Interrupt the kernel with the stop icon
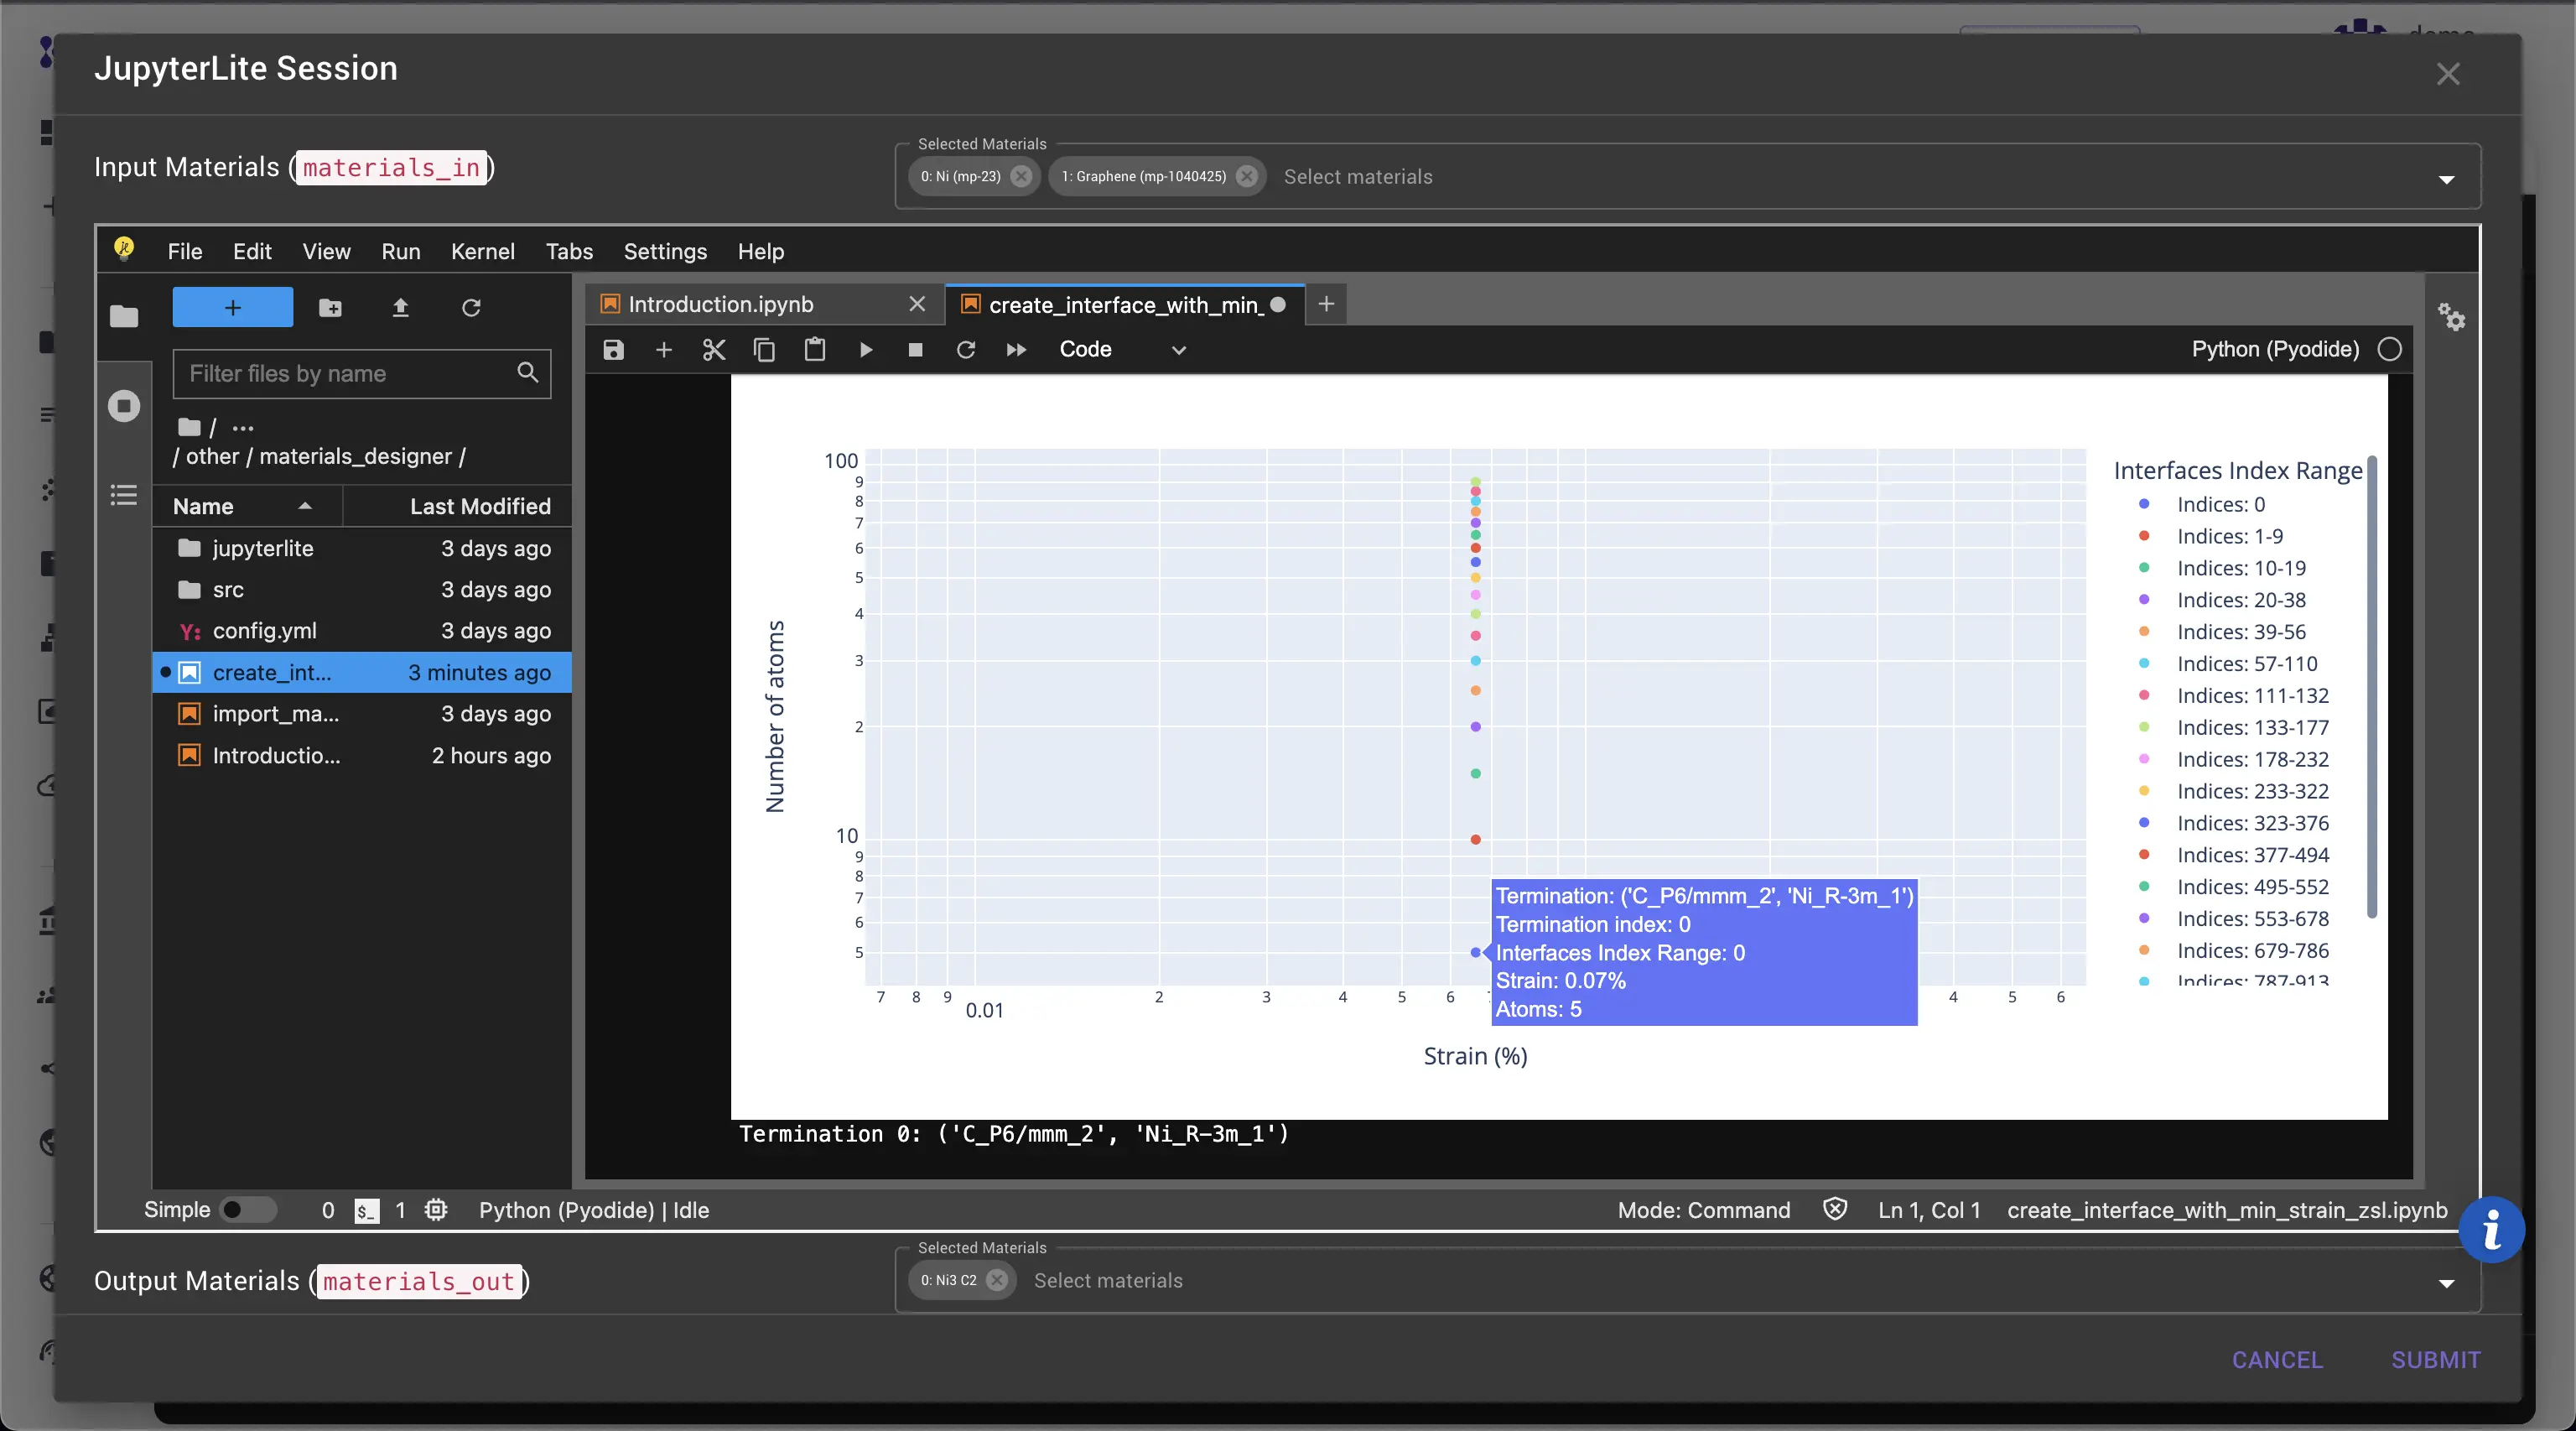2576x1431 pixels. pos(915,349)
